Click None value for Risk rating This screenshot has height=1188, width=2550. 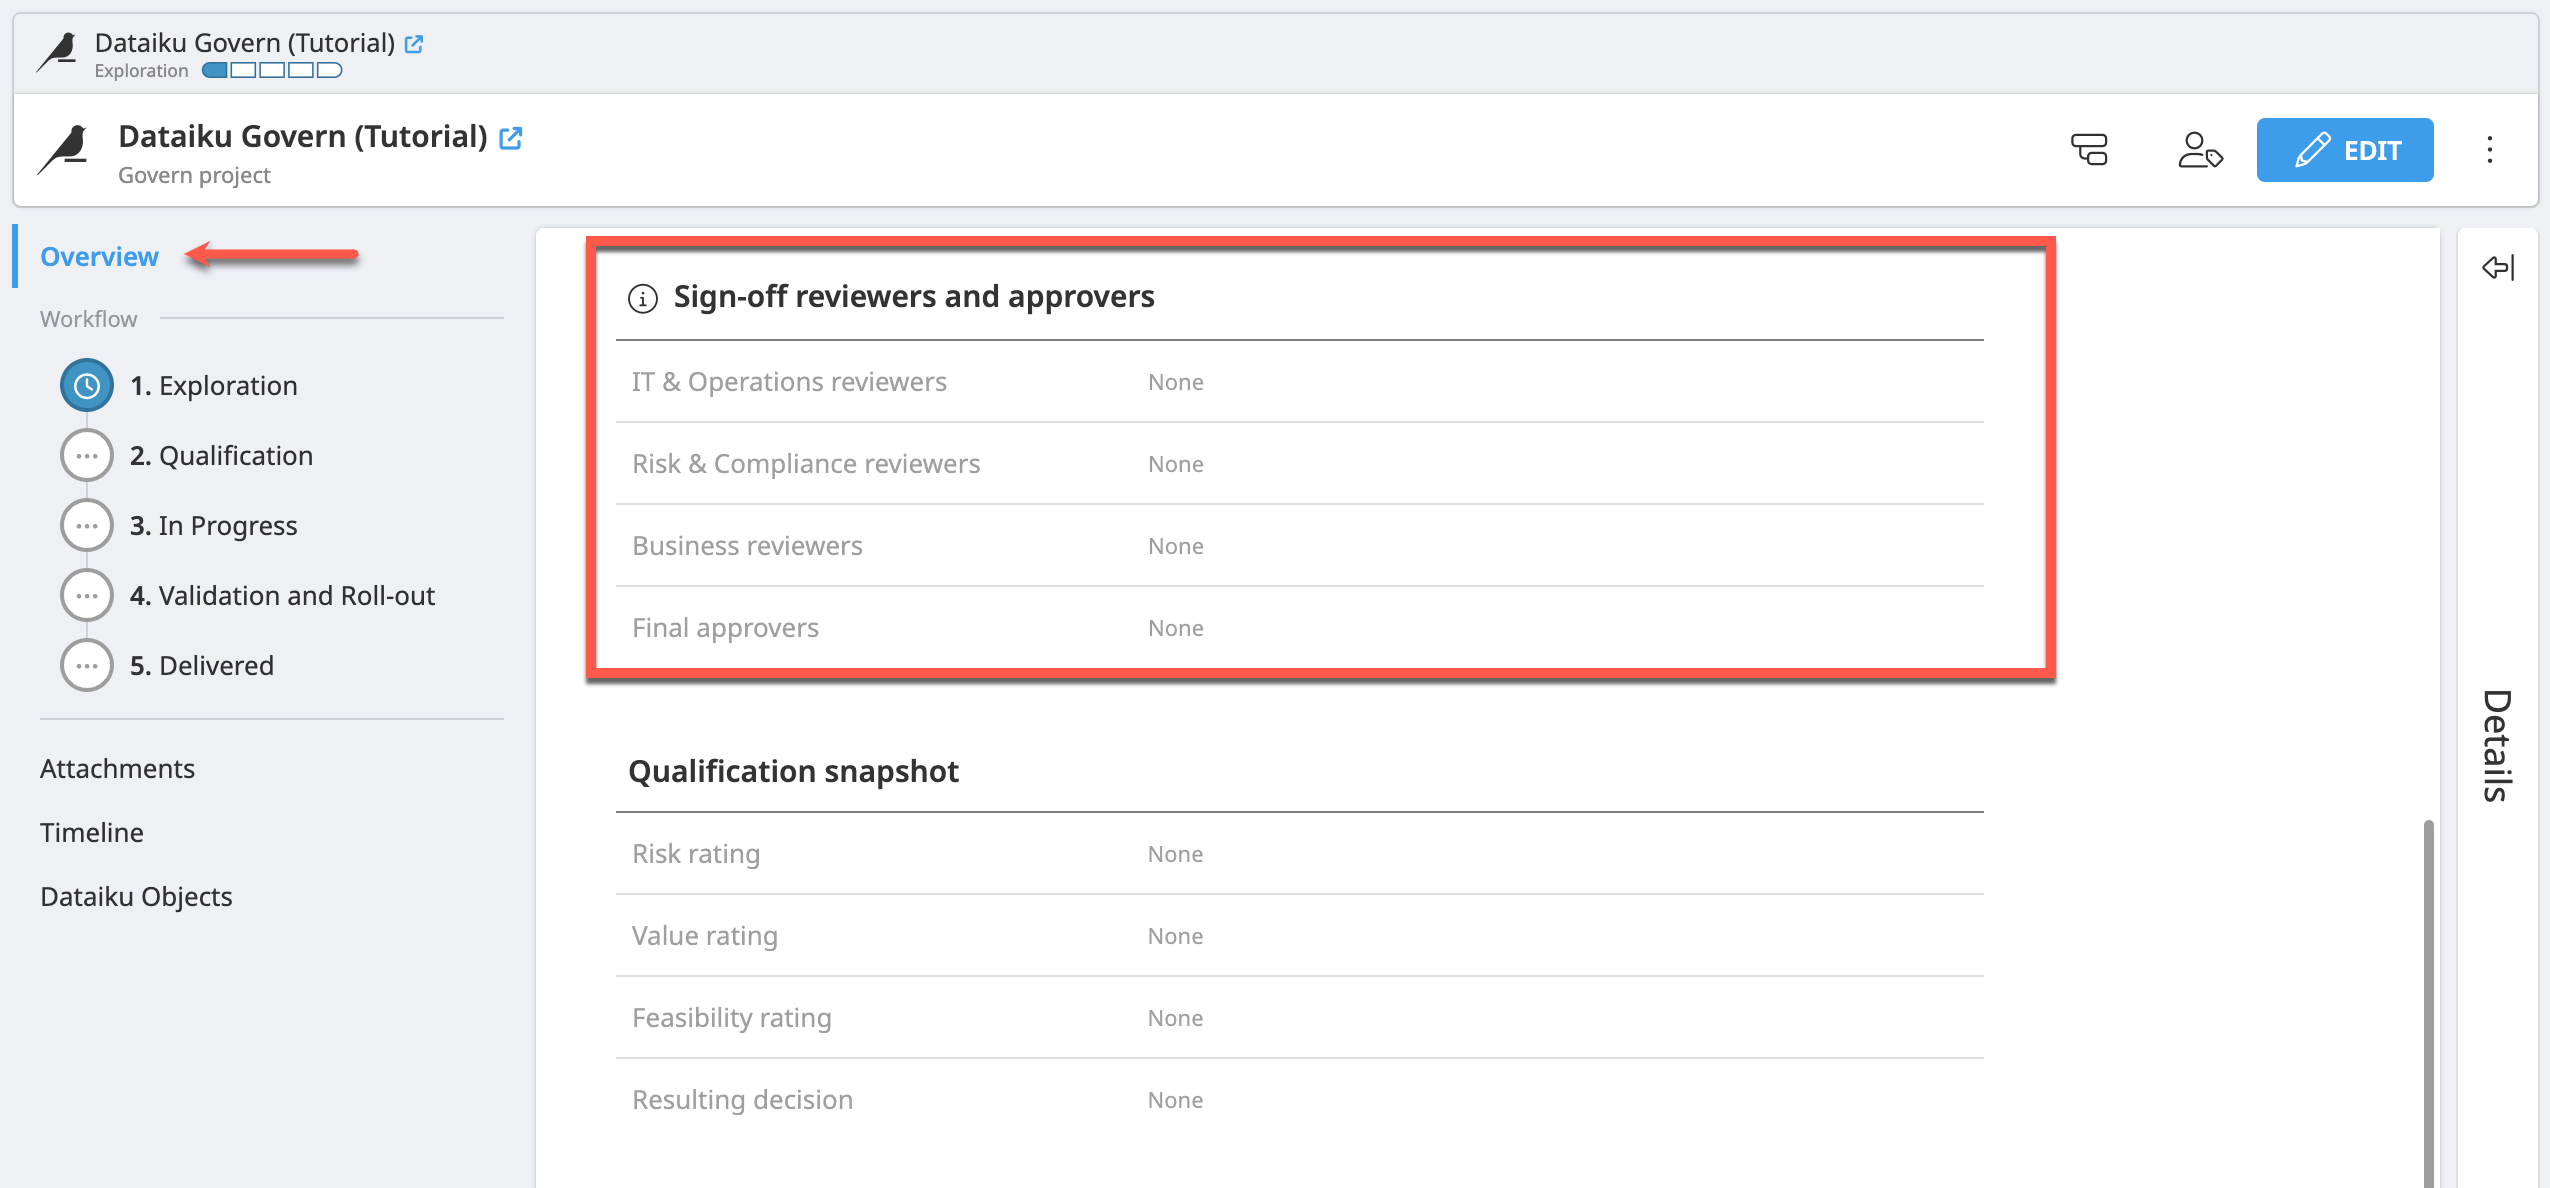1175,854
